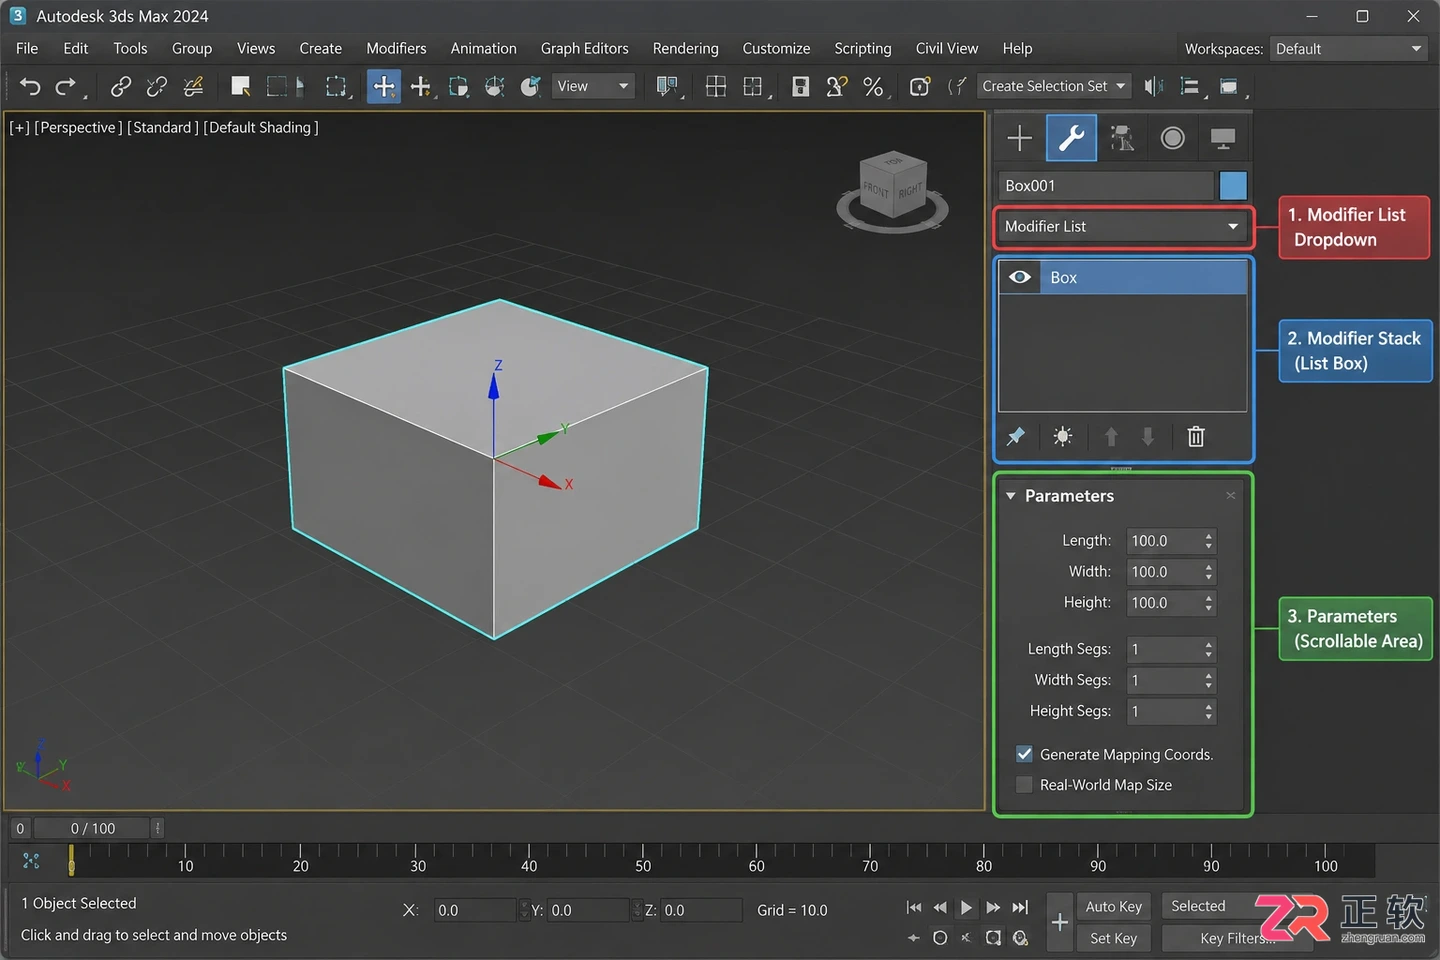Screen dimensions: 1440x960
Task: Redo the last undone action
Action: tap(66, 87)
